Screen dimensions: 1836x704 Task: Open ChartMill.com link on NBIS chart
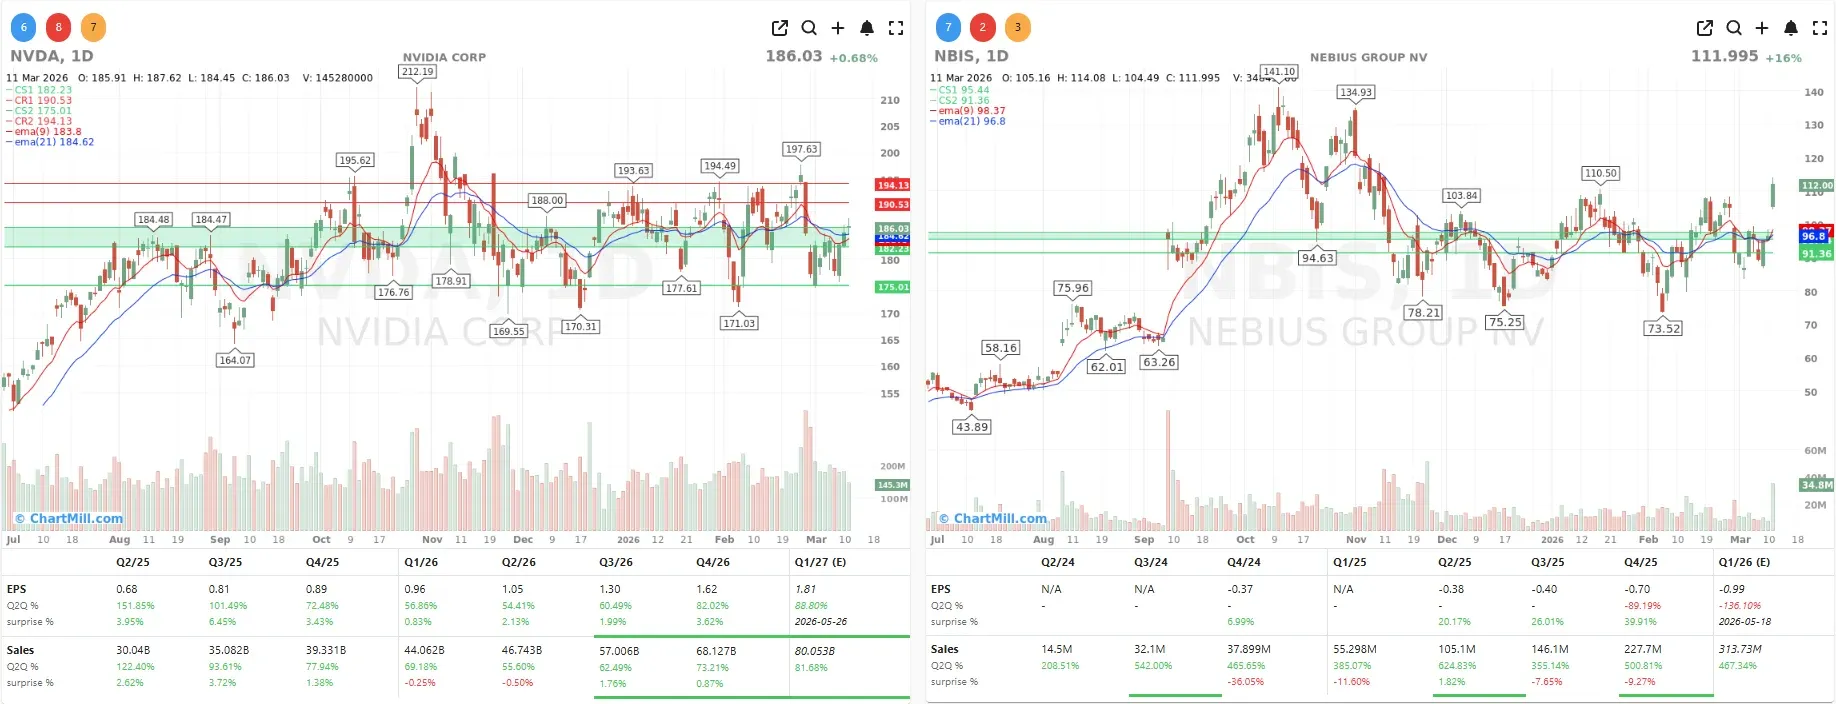pyautogui.click(x=992, y=518)
